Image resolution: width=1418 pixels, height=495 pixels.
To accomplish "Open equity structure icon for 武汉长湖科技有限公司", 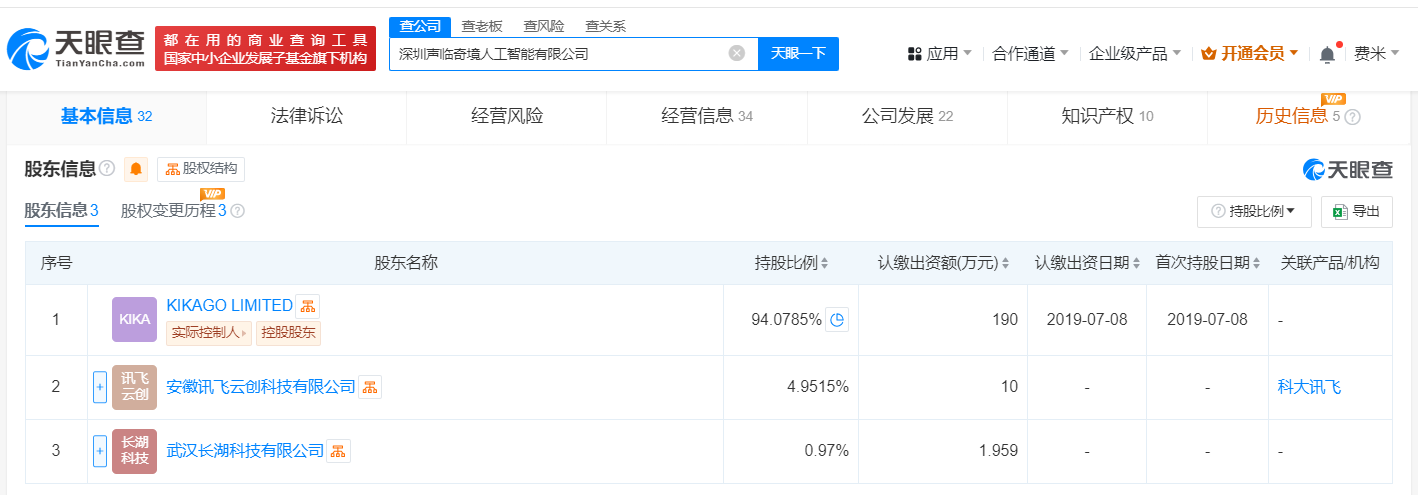I will (339, 451).
